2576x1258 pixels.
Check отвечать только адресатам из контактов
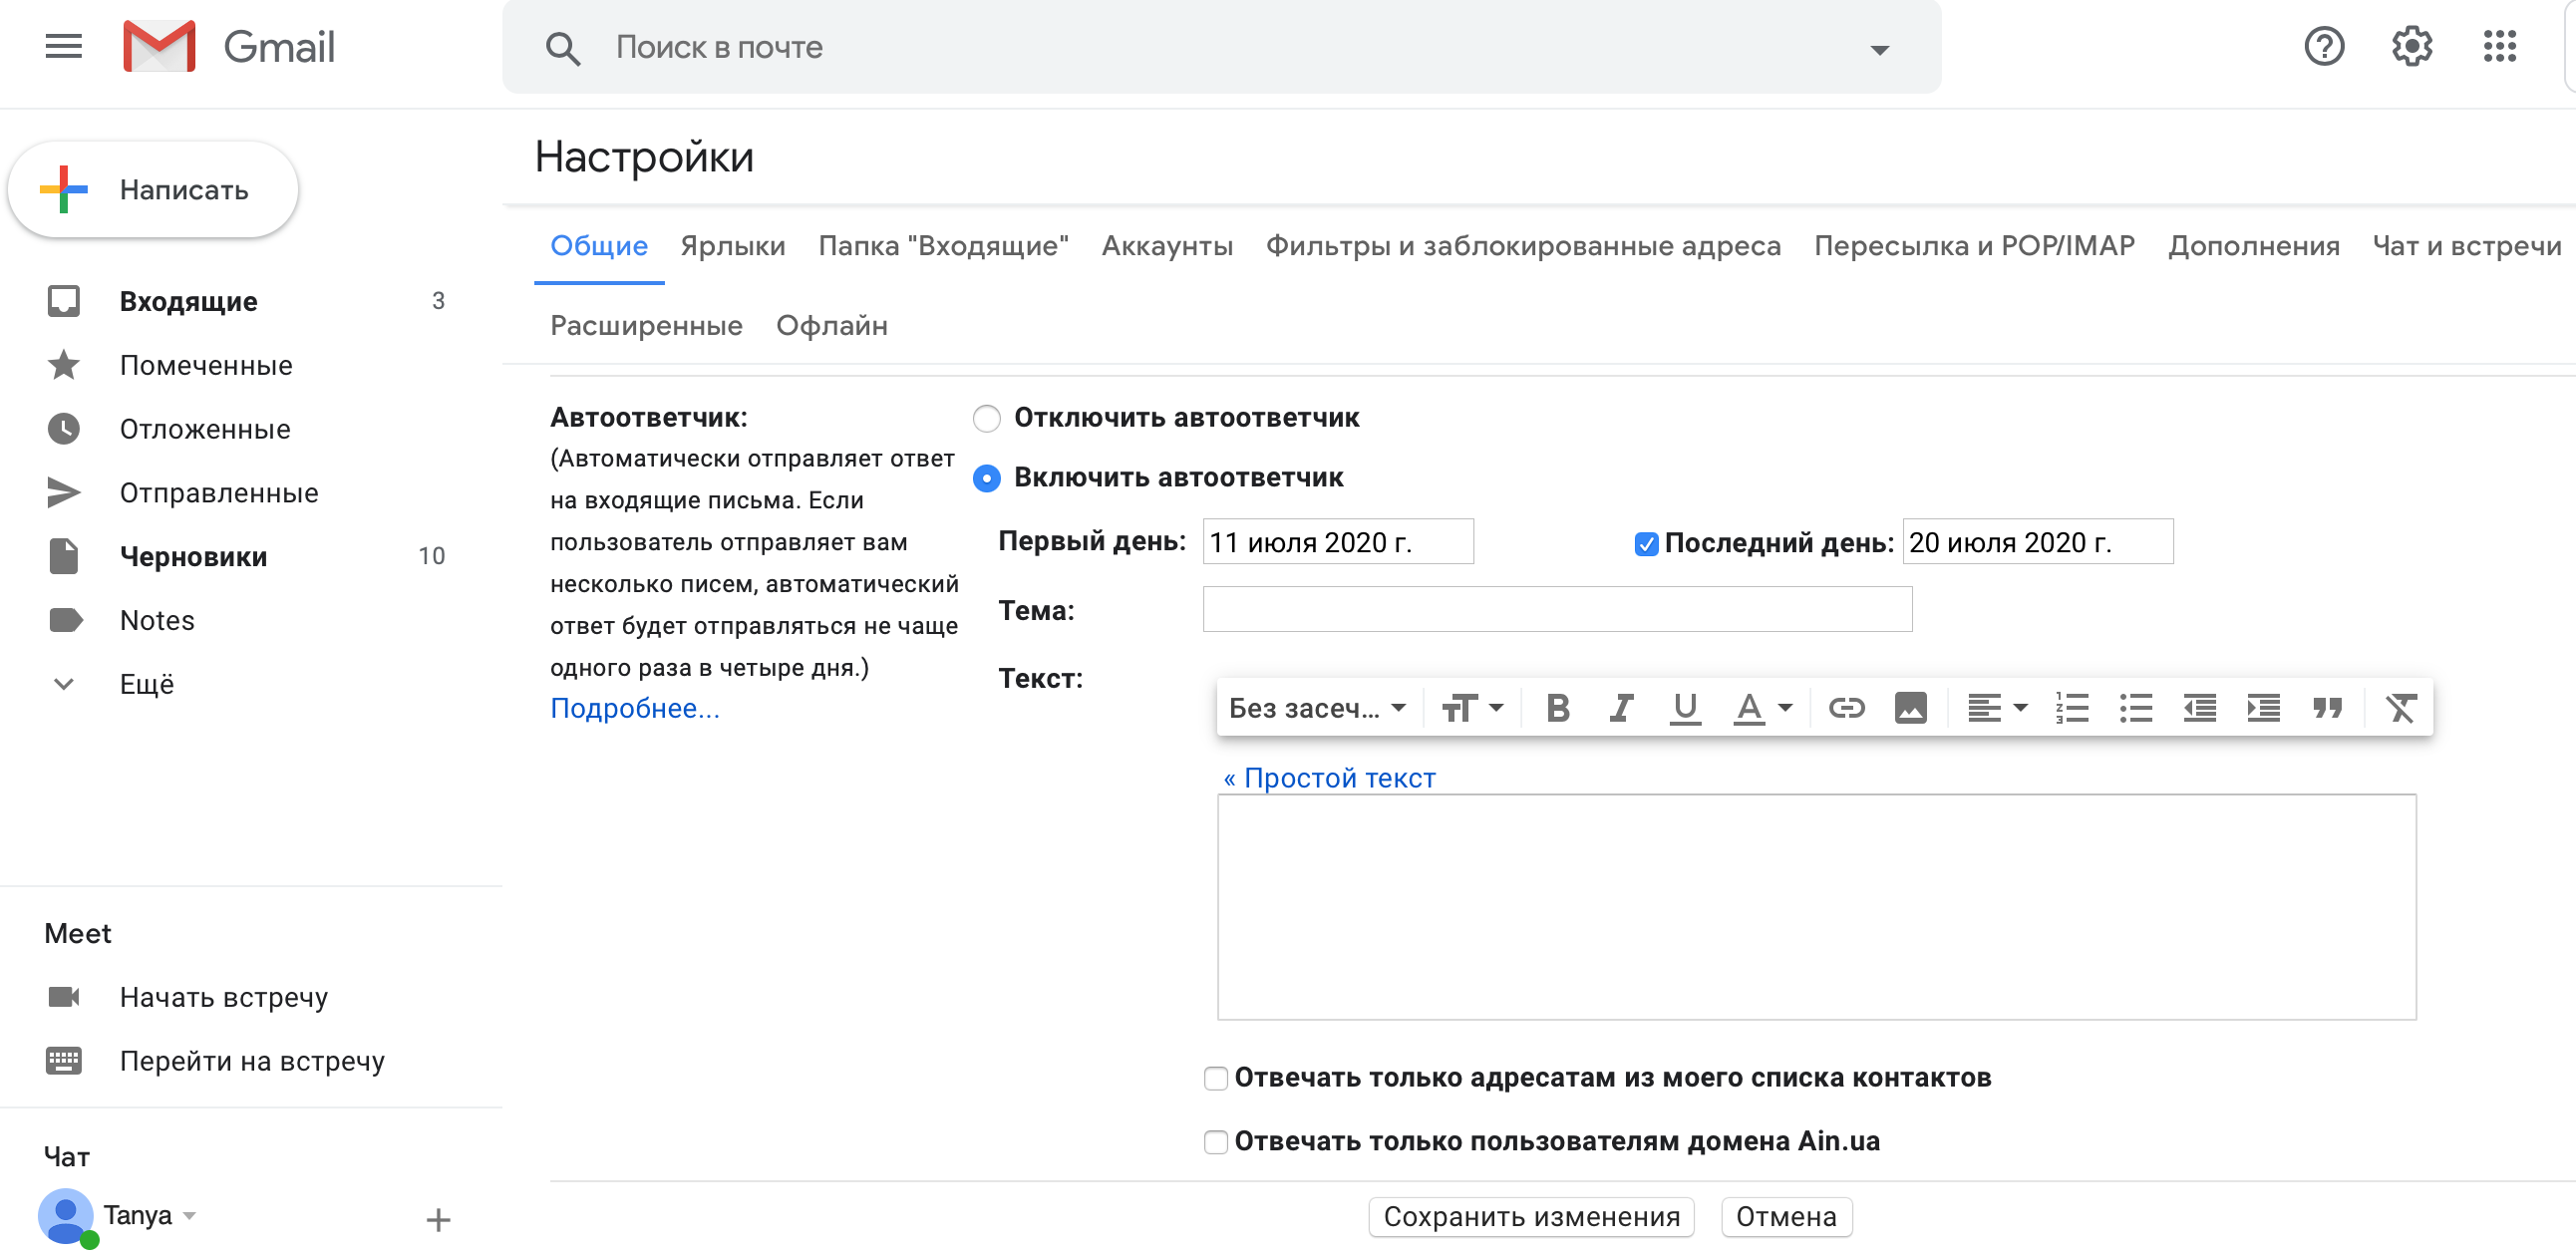point(1215,1078)
